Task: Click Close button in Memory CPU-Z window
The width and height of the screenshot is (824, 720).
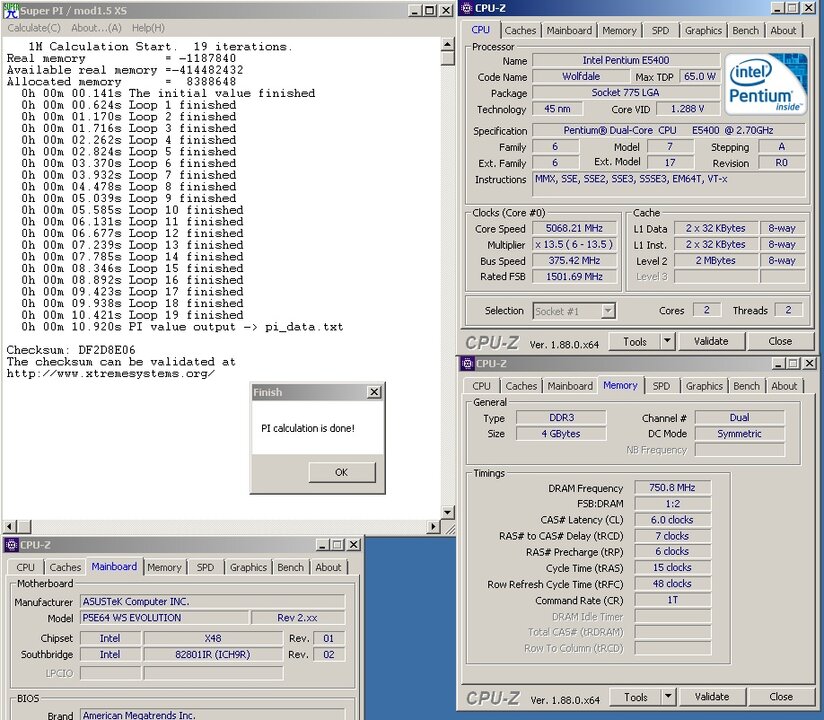Action: pyautogui.click(x=781, y=697)
